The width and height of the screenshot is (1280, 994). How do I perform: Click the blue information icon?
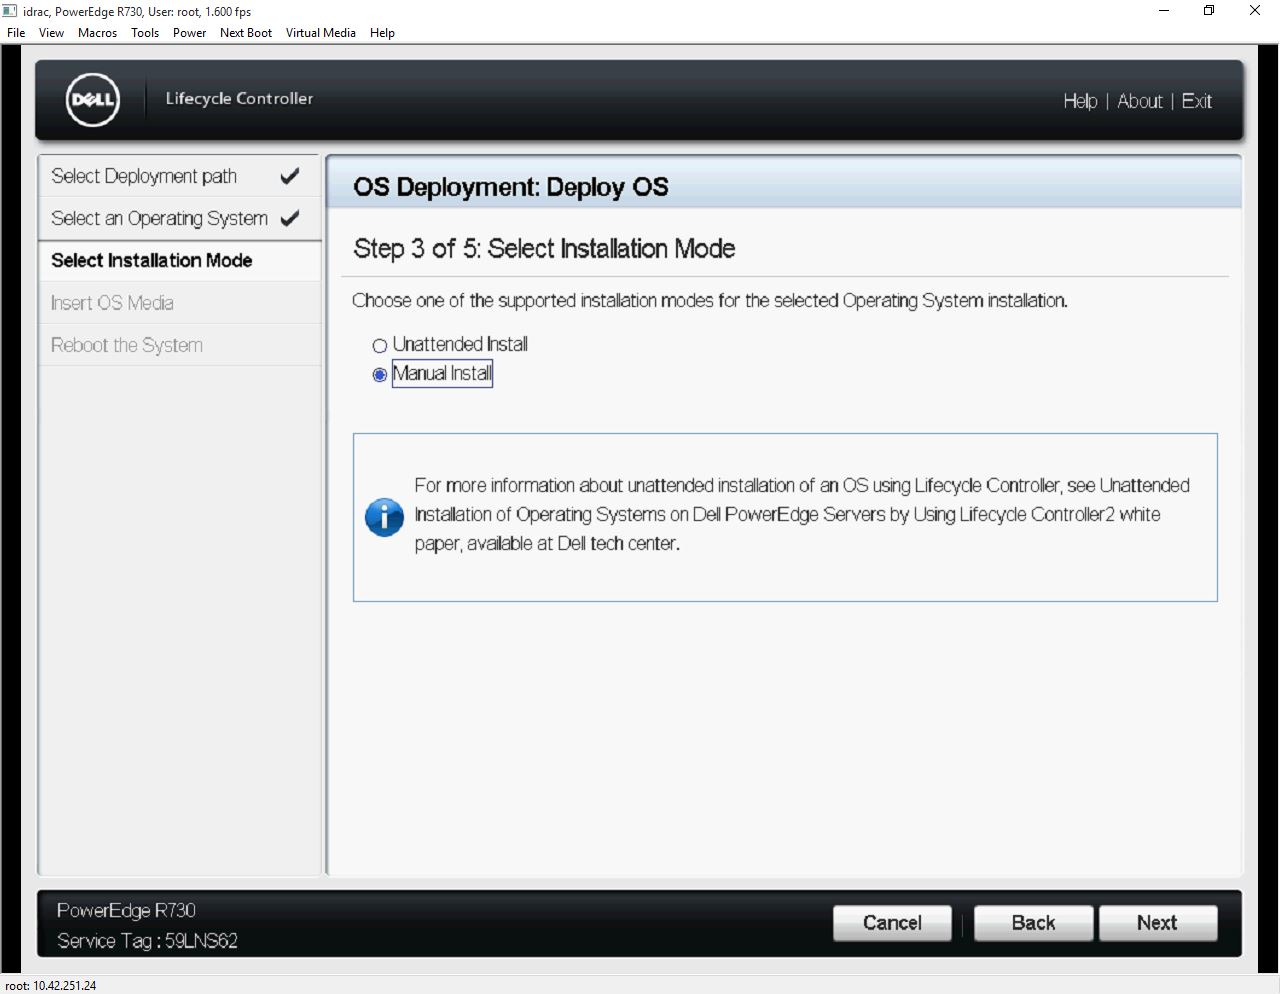tap(384, 517)
